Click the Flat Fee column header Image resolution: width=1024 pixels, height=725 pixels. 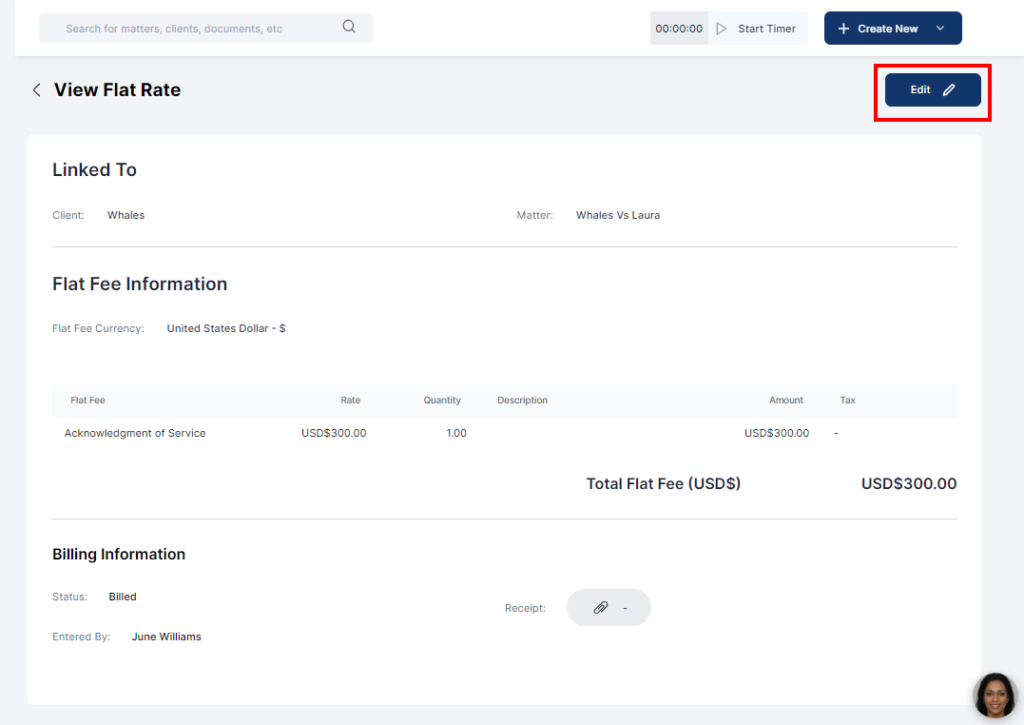click(88, 400)
